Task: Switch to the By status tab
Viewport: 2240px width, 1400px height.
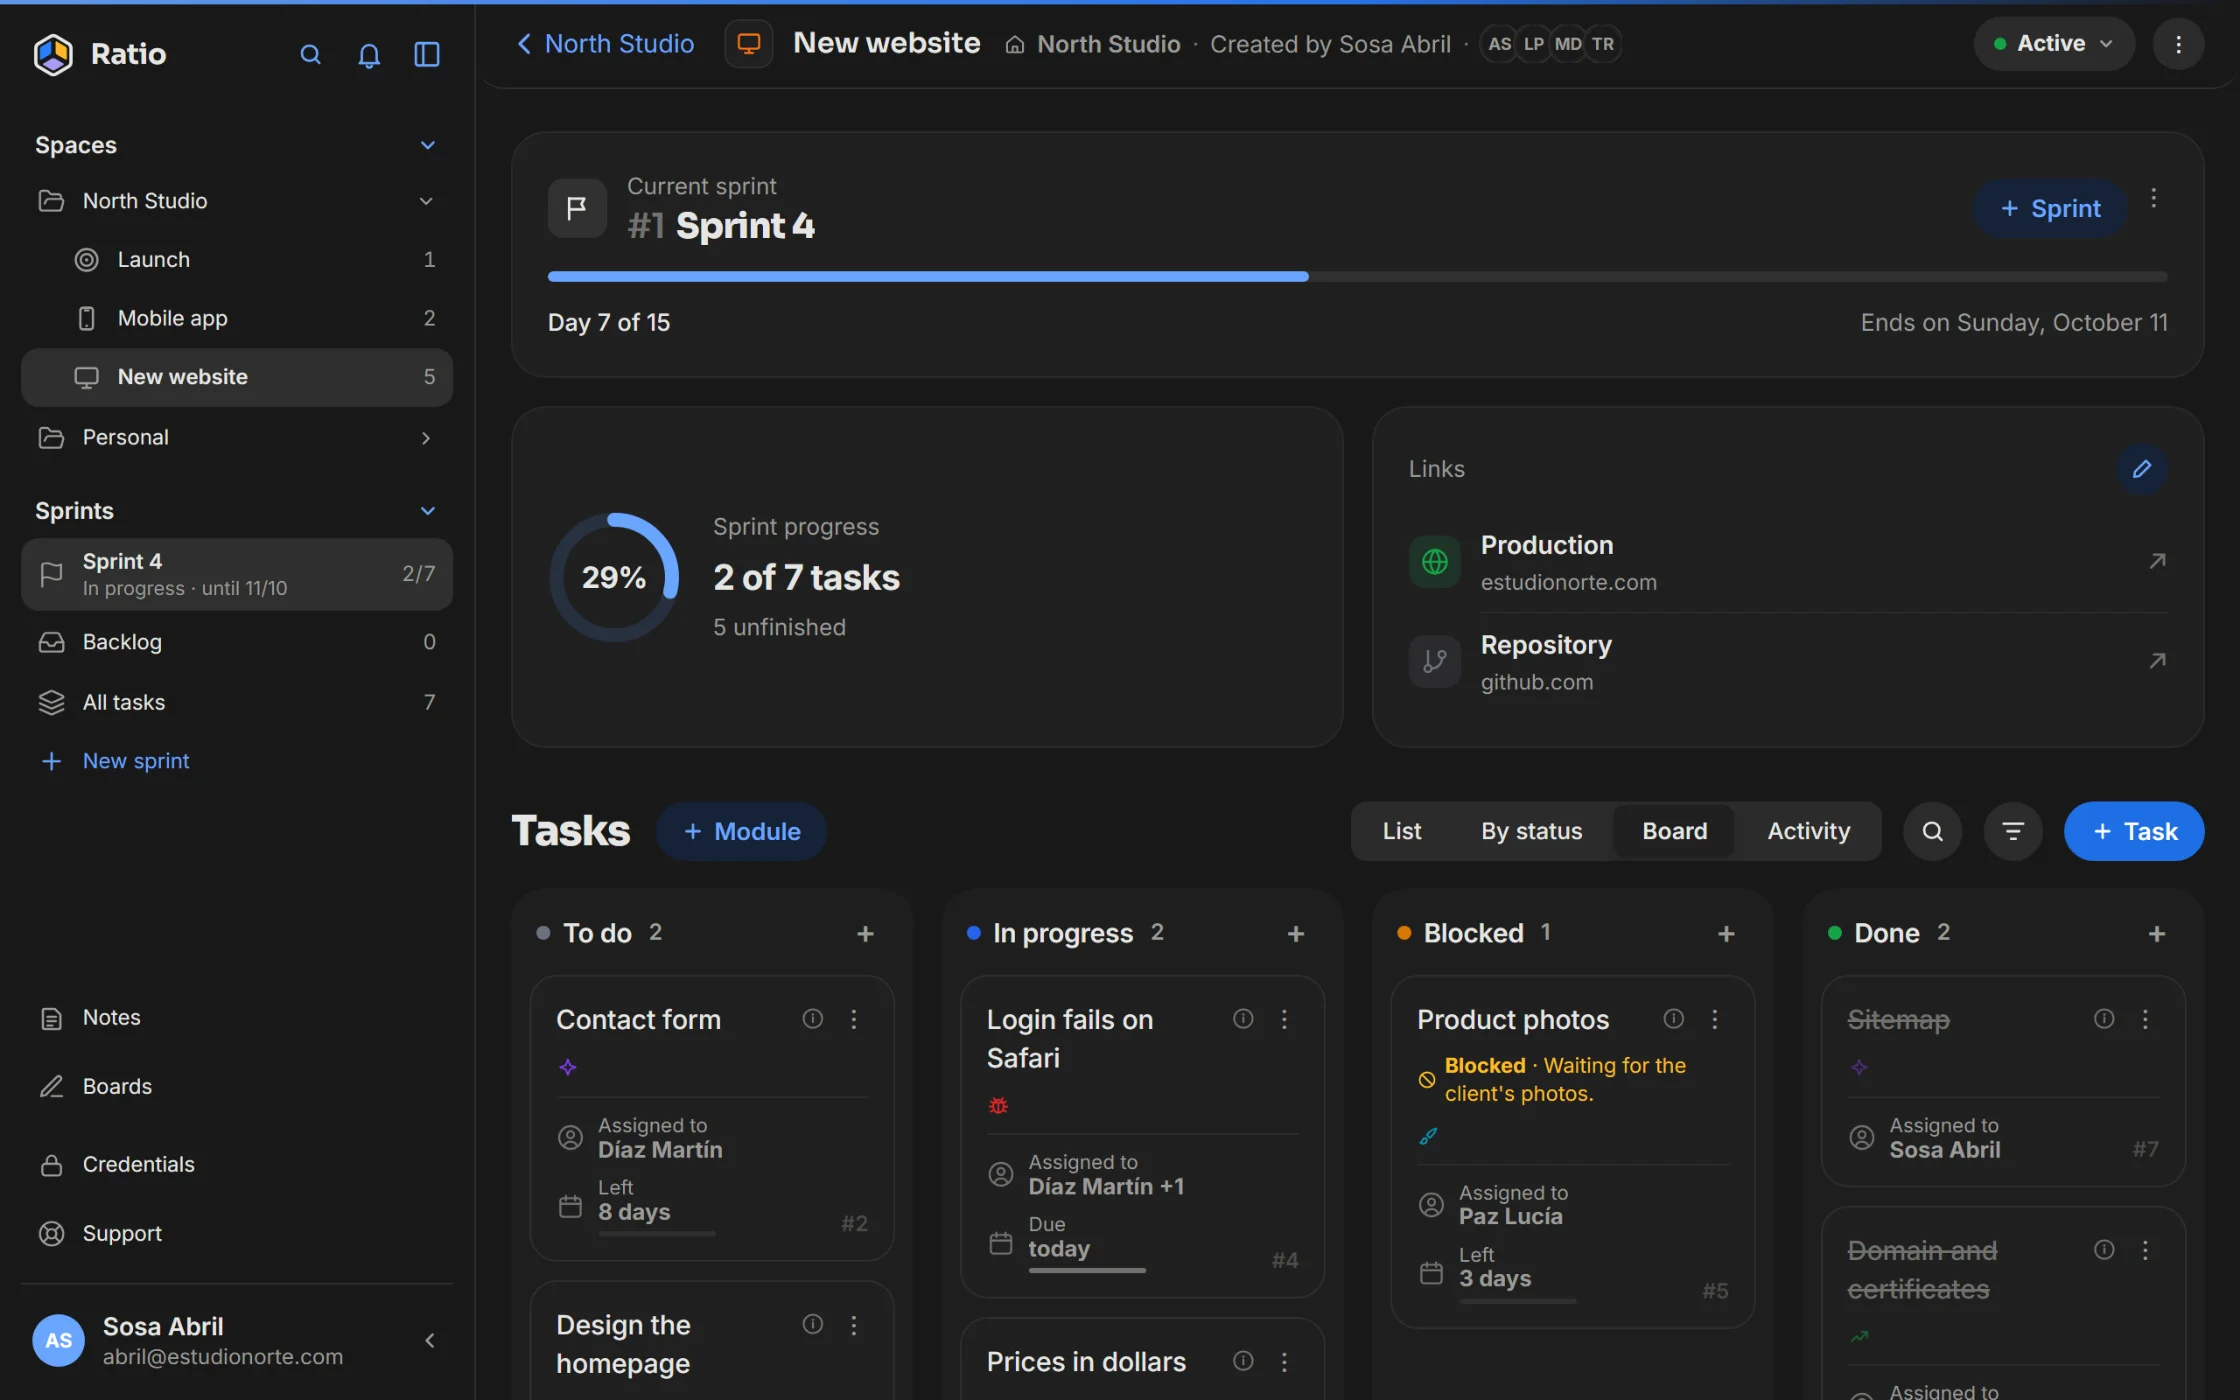Action: (1531, 831)
